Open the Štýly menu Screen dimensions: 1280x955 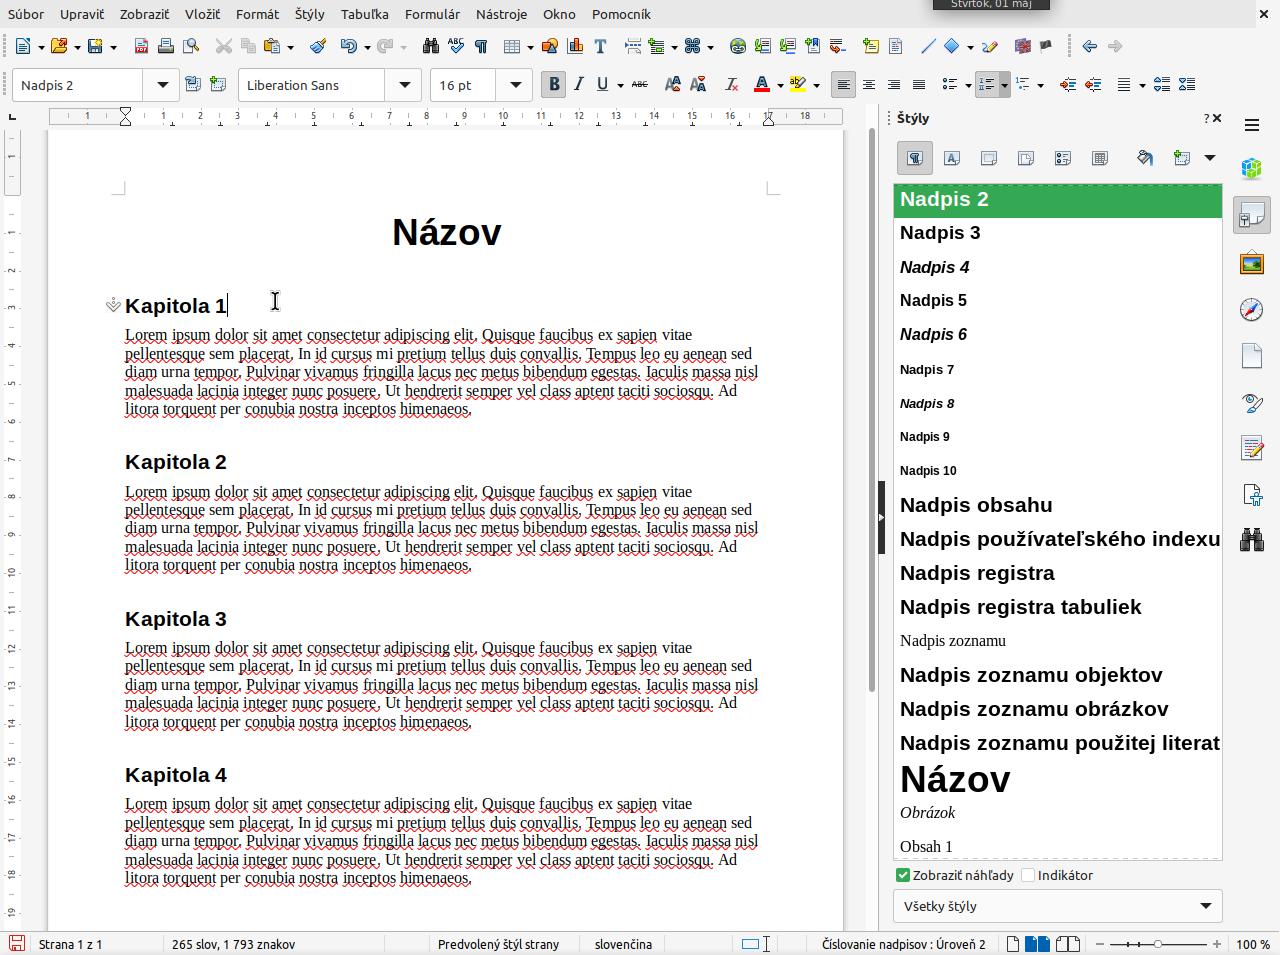[309, 14]
